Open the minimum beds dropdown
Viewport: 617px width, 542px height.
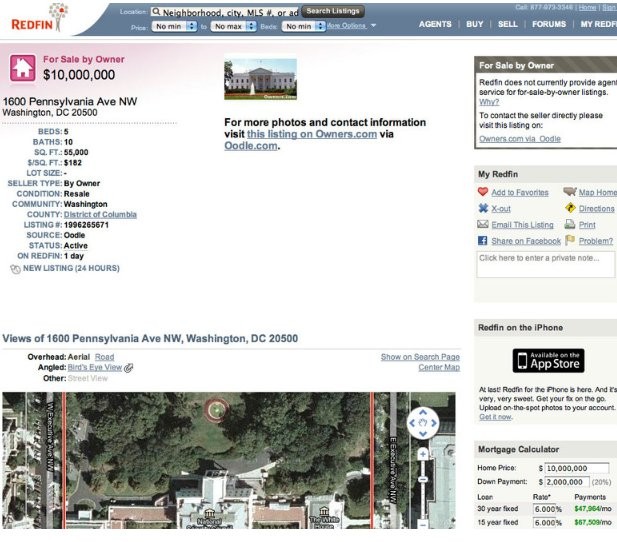pyautogui.click(x=304, y=26)
